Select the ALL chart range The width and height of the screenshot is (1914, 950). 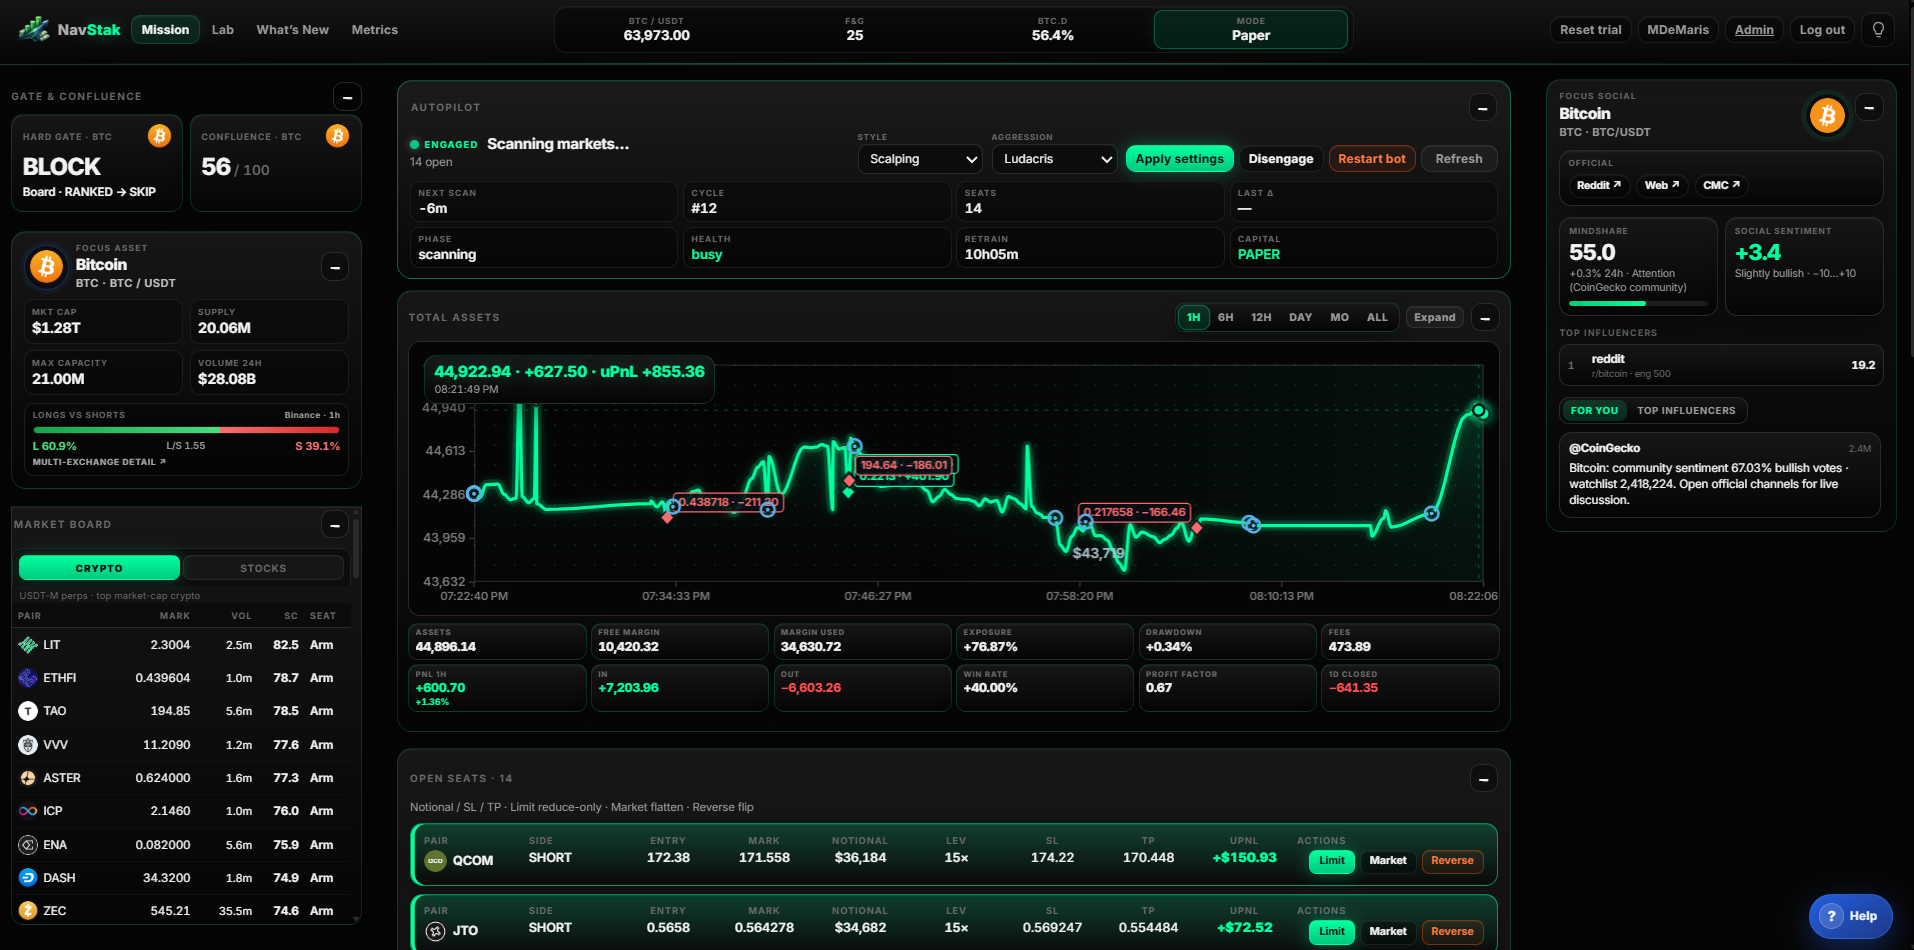tap(1377, 317)
